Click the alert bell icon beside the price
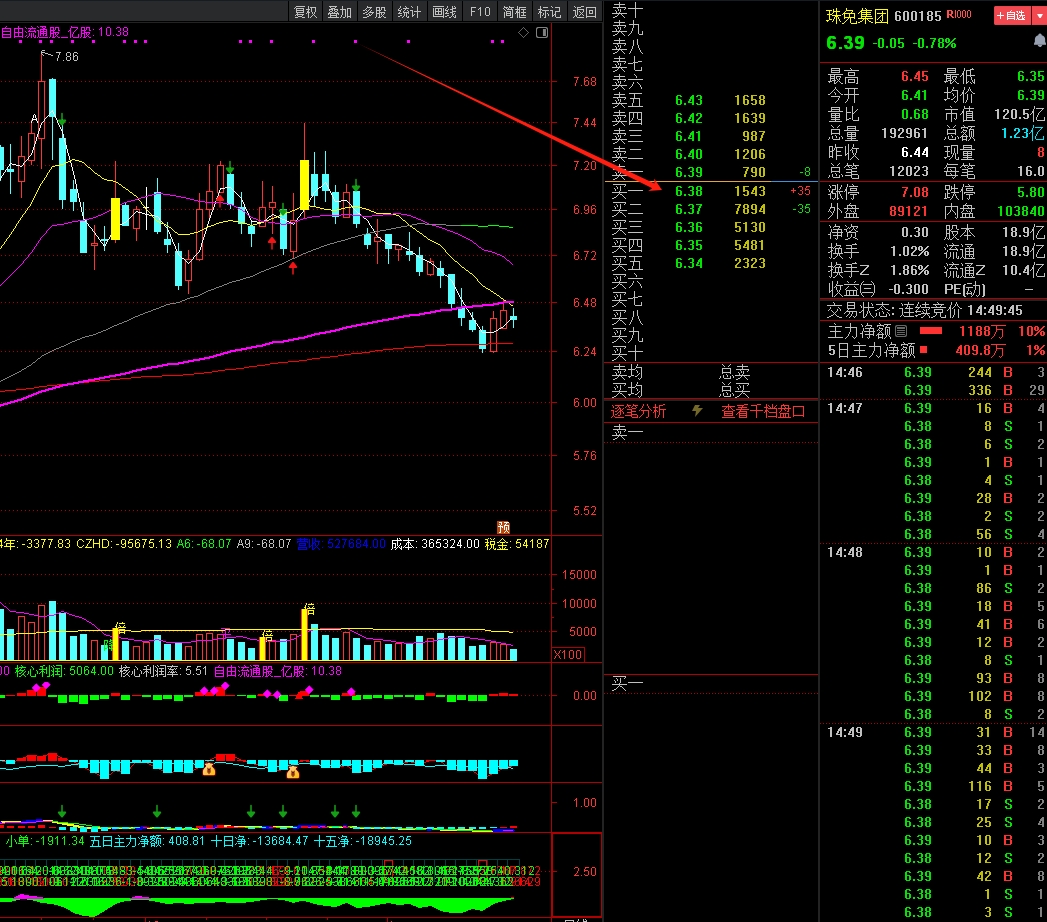Image resolution: width=1047 pixels, height=922 pixels. 1040,42
